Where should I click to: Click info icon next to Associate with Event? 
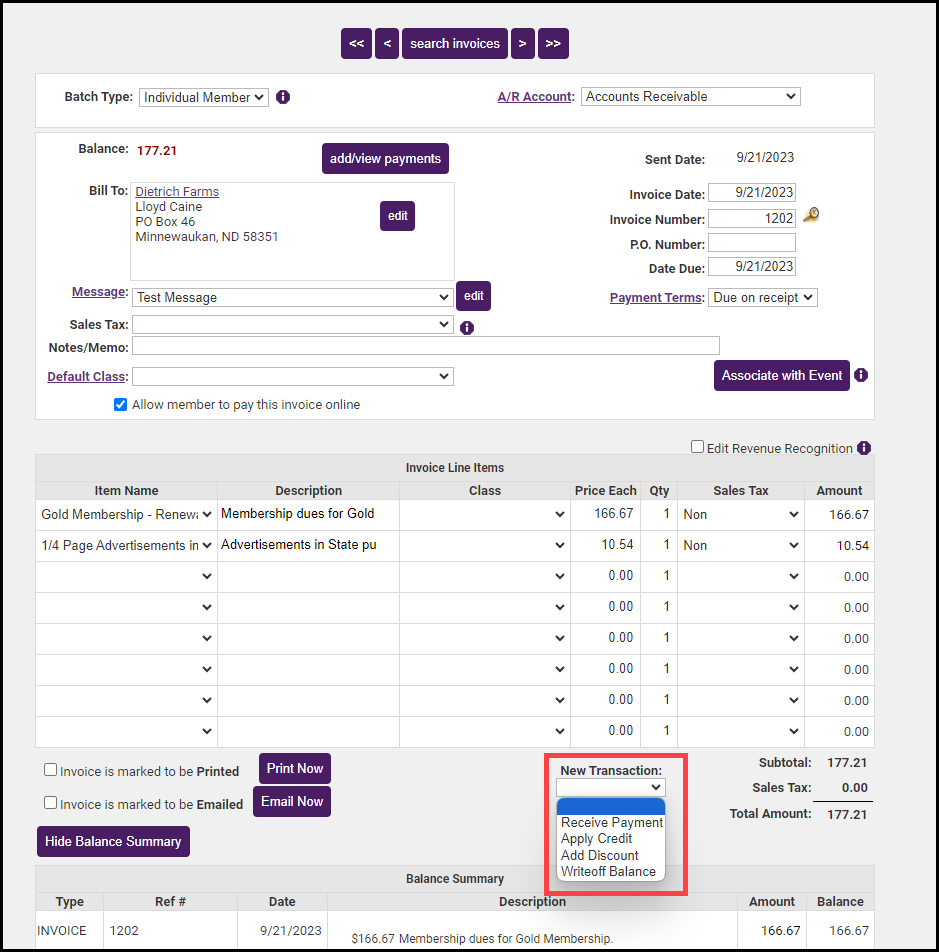coord(861,375)
